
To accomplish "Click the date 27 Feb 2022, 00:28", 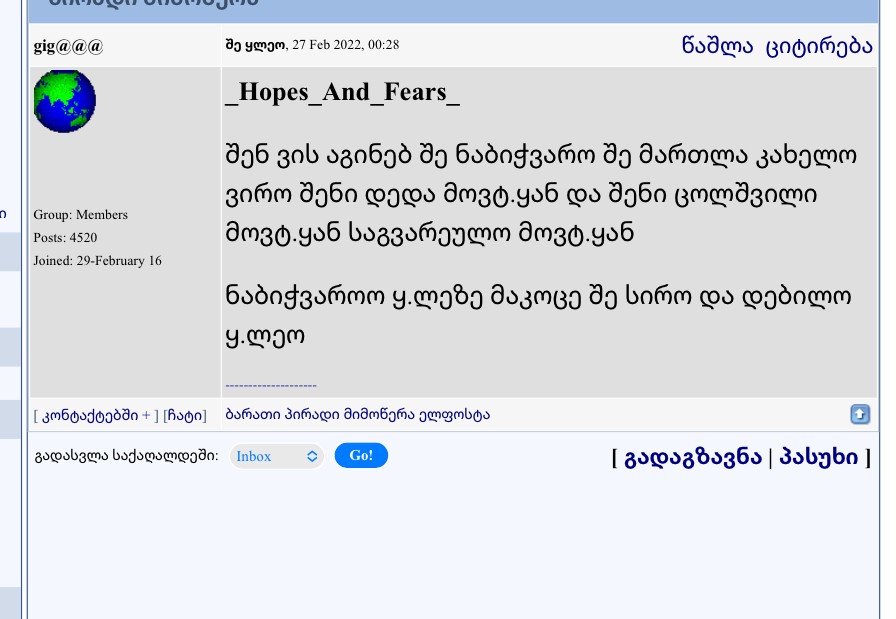I will (346, 45).
